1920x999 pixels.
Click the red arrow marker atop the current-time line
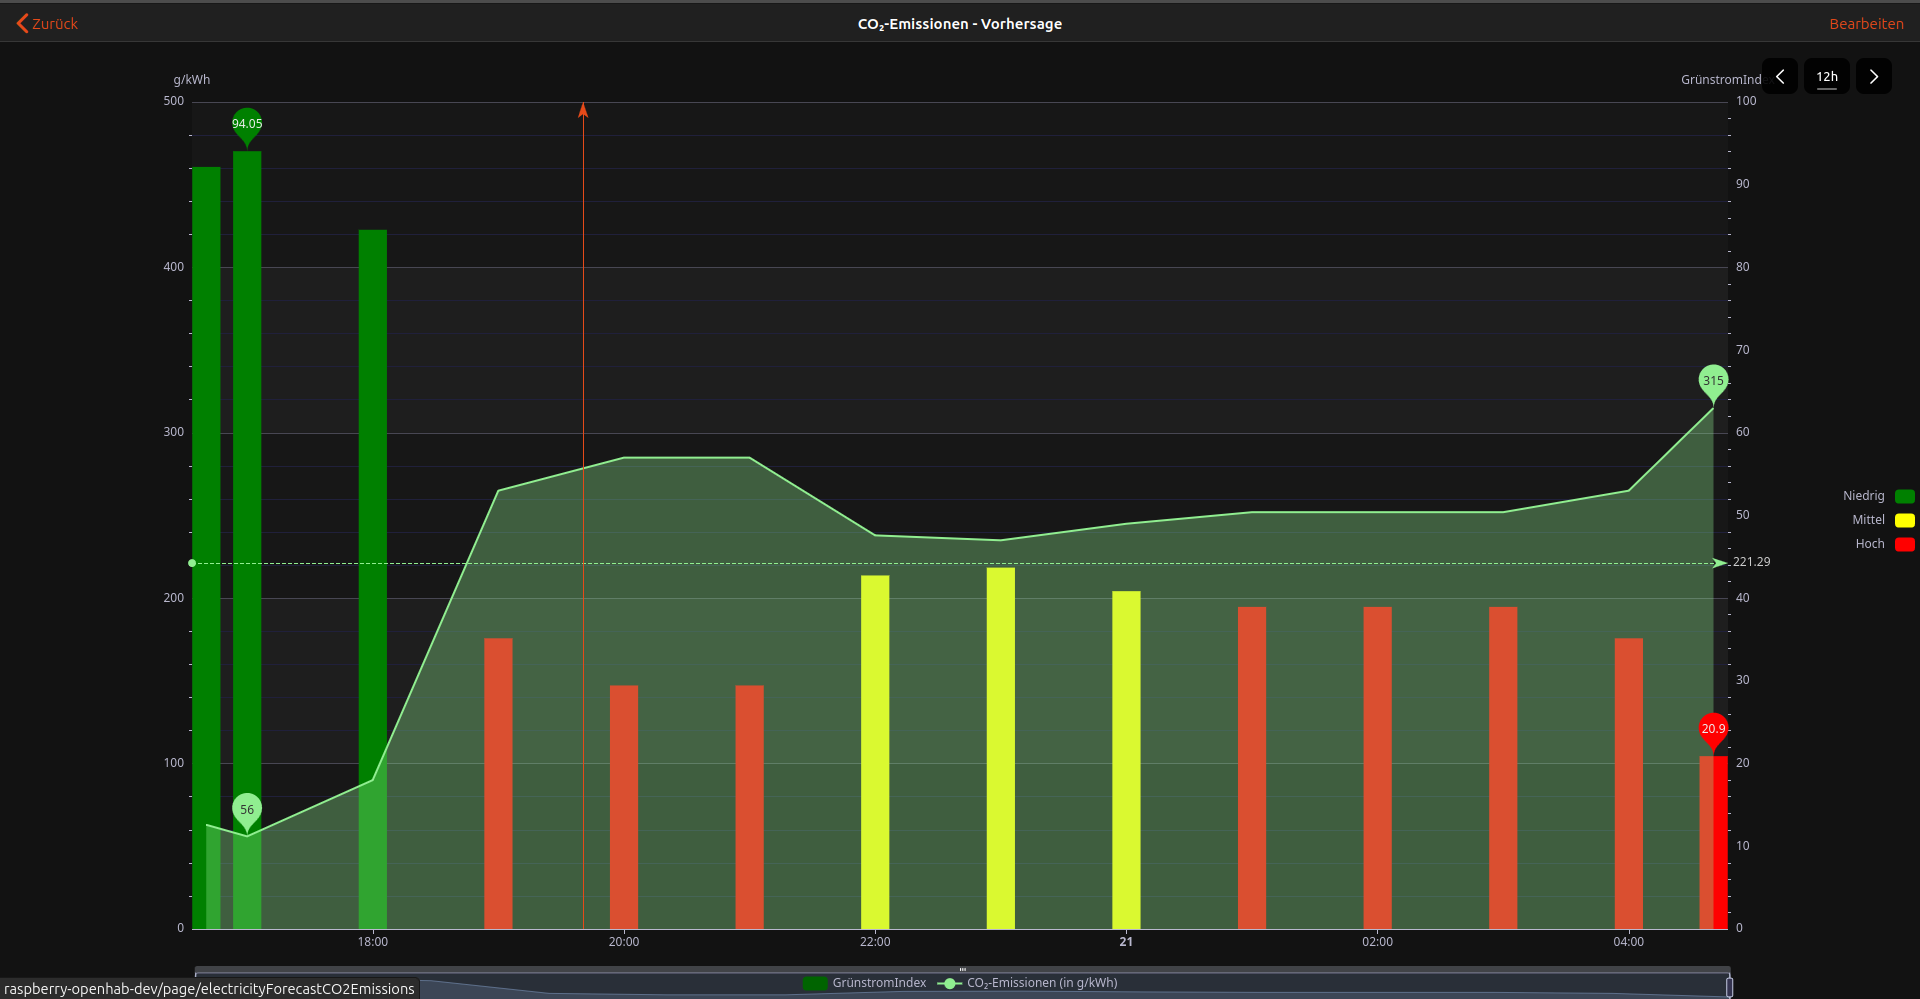(583, 110)
